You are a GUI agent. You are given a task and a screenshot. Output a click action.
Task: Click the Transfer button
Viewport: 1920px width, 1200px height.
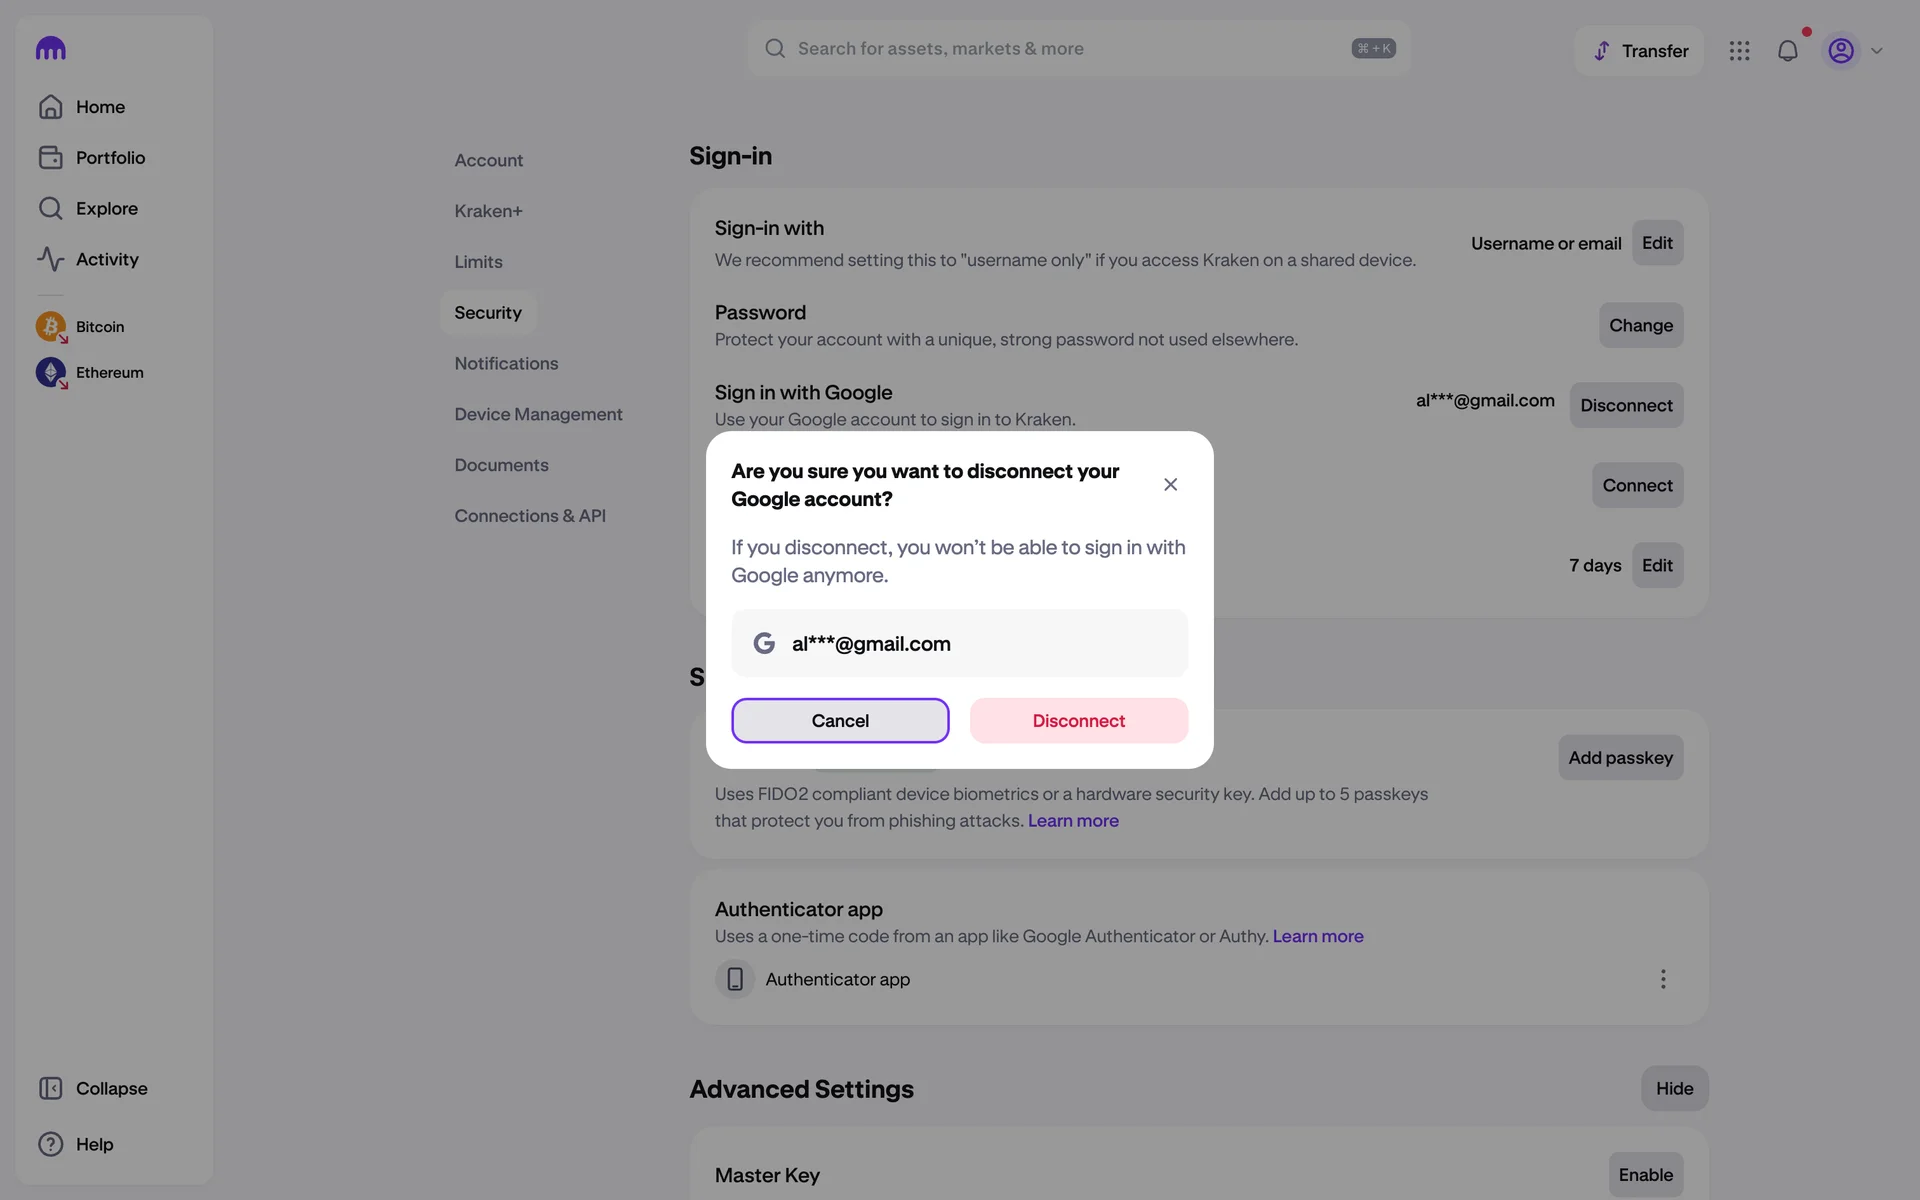pyautogui.click(x=1639, y=51)
